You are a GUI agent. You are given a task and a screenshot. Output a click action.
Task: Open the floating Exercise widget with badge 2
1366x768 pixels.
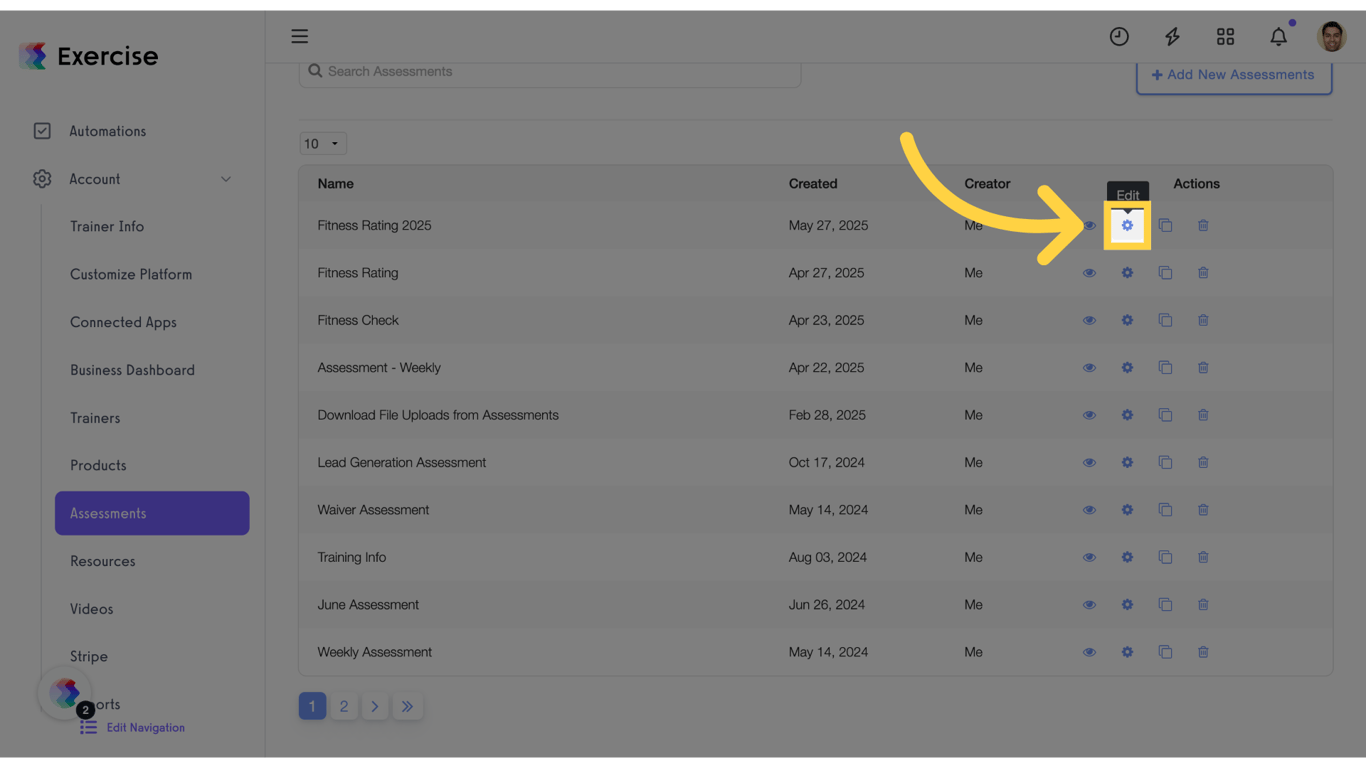[66, 693]
